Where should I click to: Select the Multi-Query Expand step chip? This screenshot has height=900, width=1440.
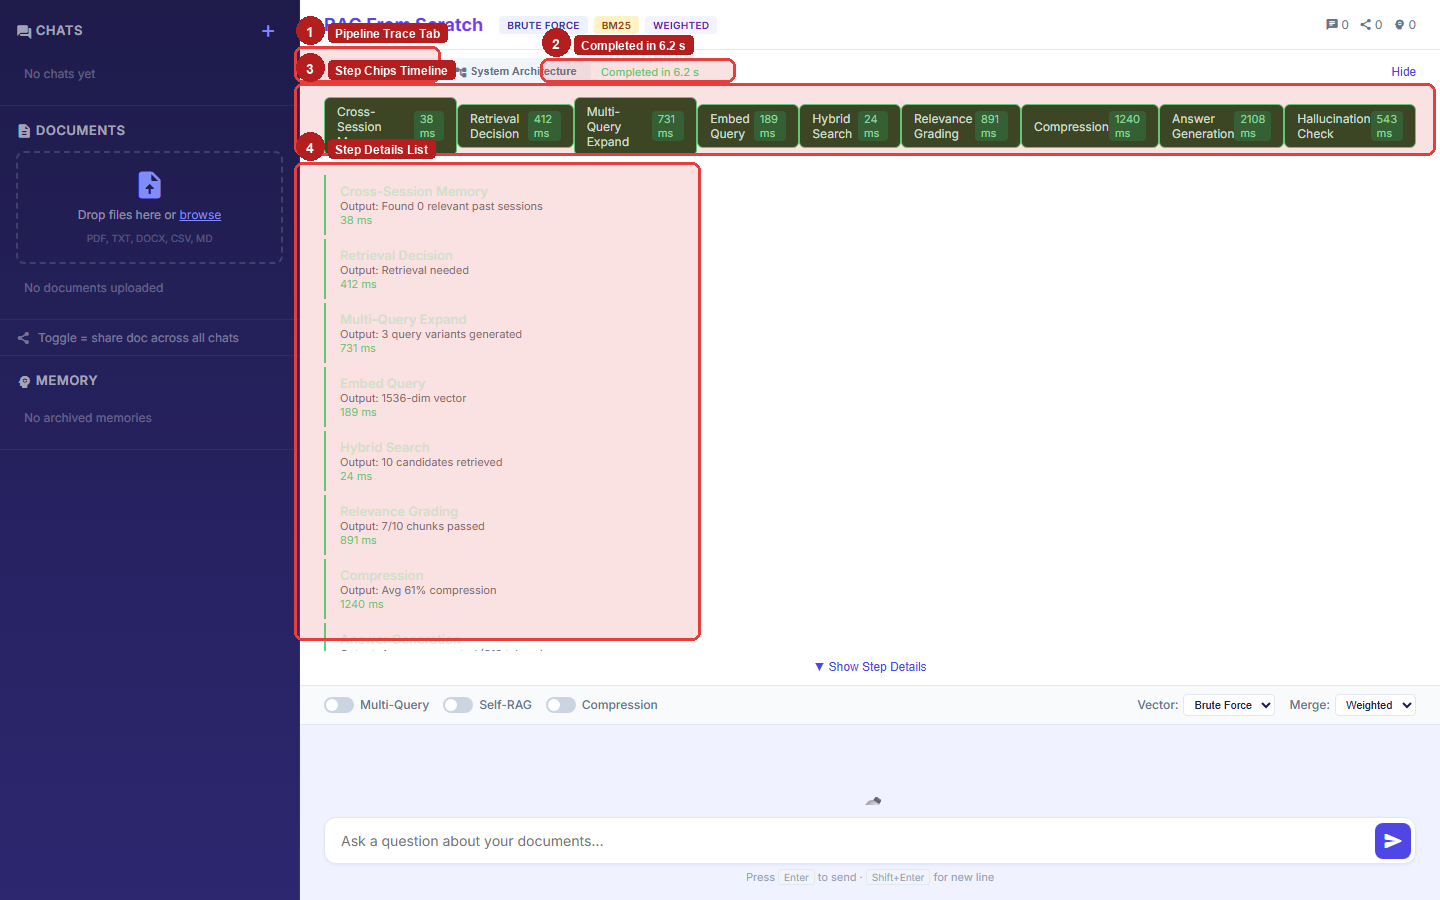tap(635, 126)
